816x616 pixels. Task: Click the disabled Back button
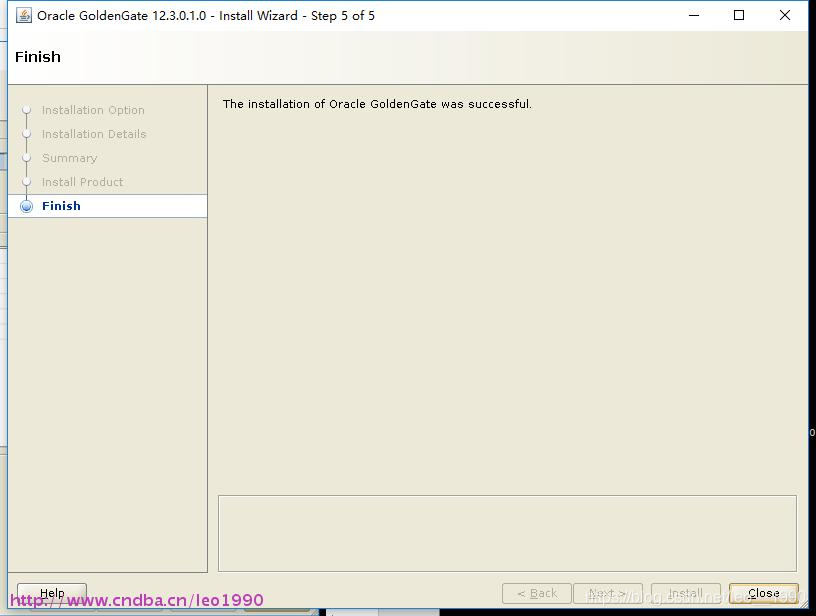click(x=537, y=593)
